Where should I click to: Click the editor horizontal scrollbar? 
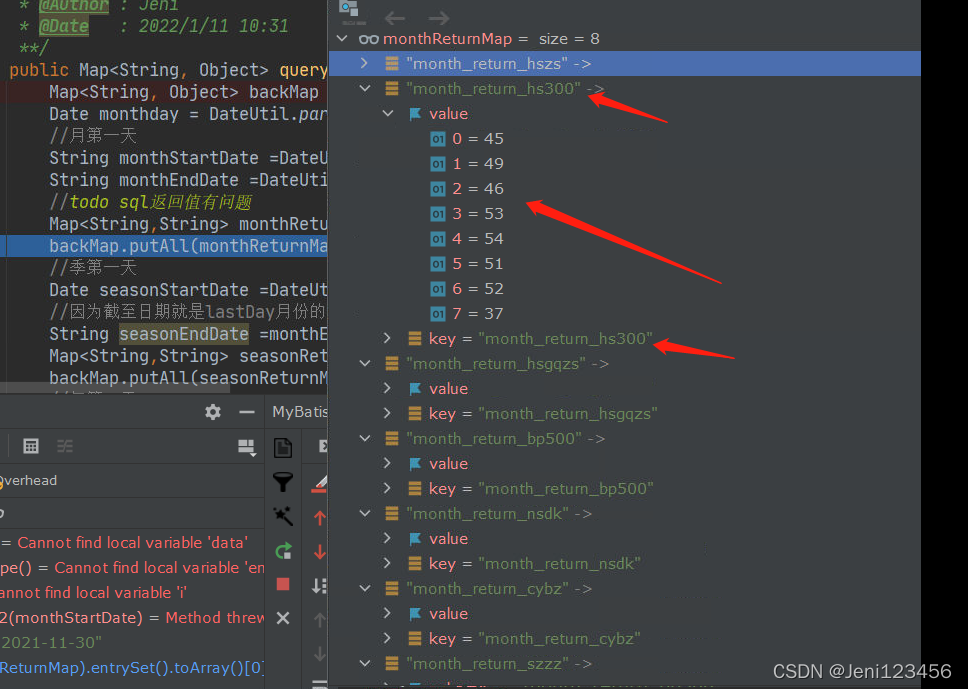click(x=115, y=388)
